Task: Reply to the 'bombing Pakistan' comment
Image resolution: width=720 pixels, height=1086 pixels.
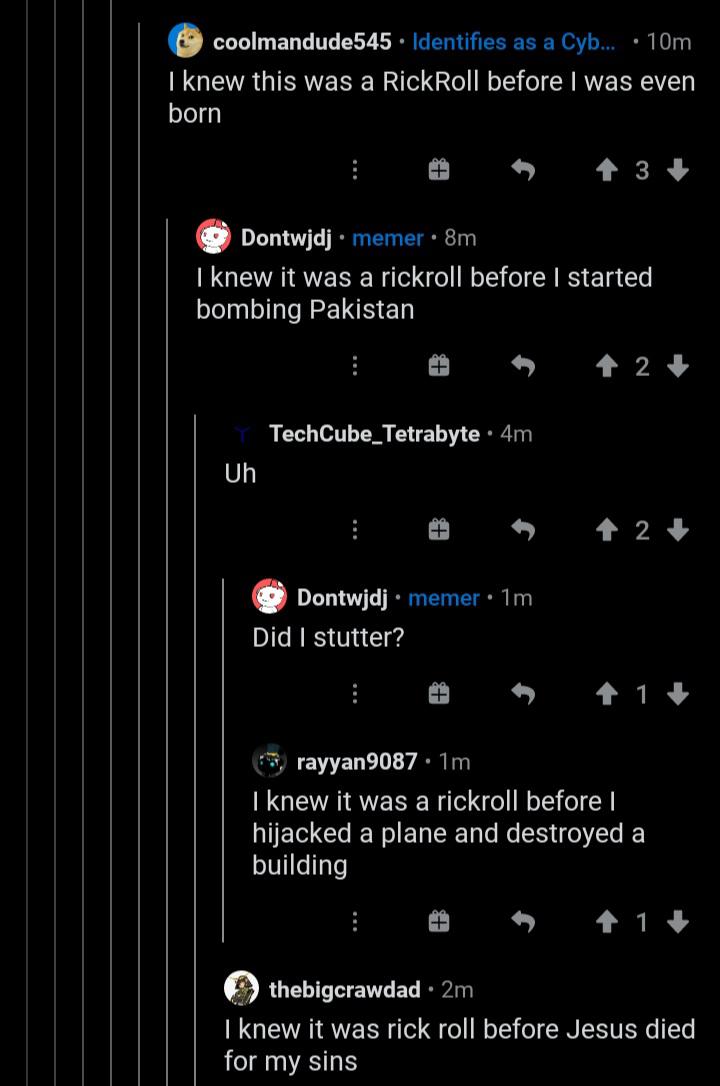Action: (523, 367)
